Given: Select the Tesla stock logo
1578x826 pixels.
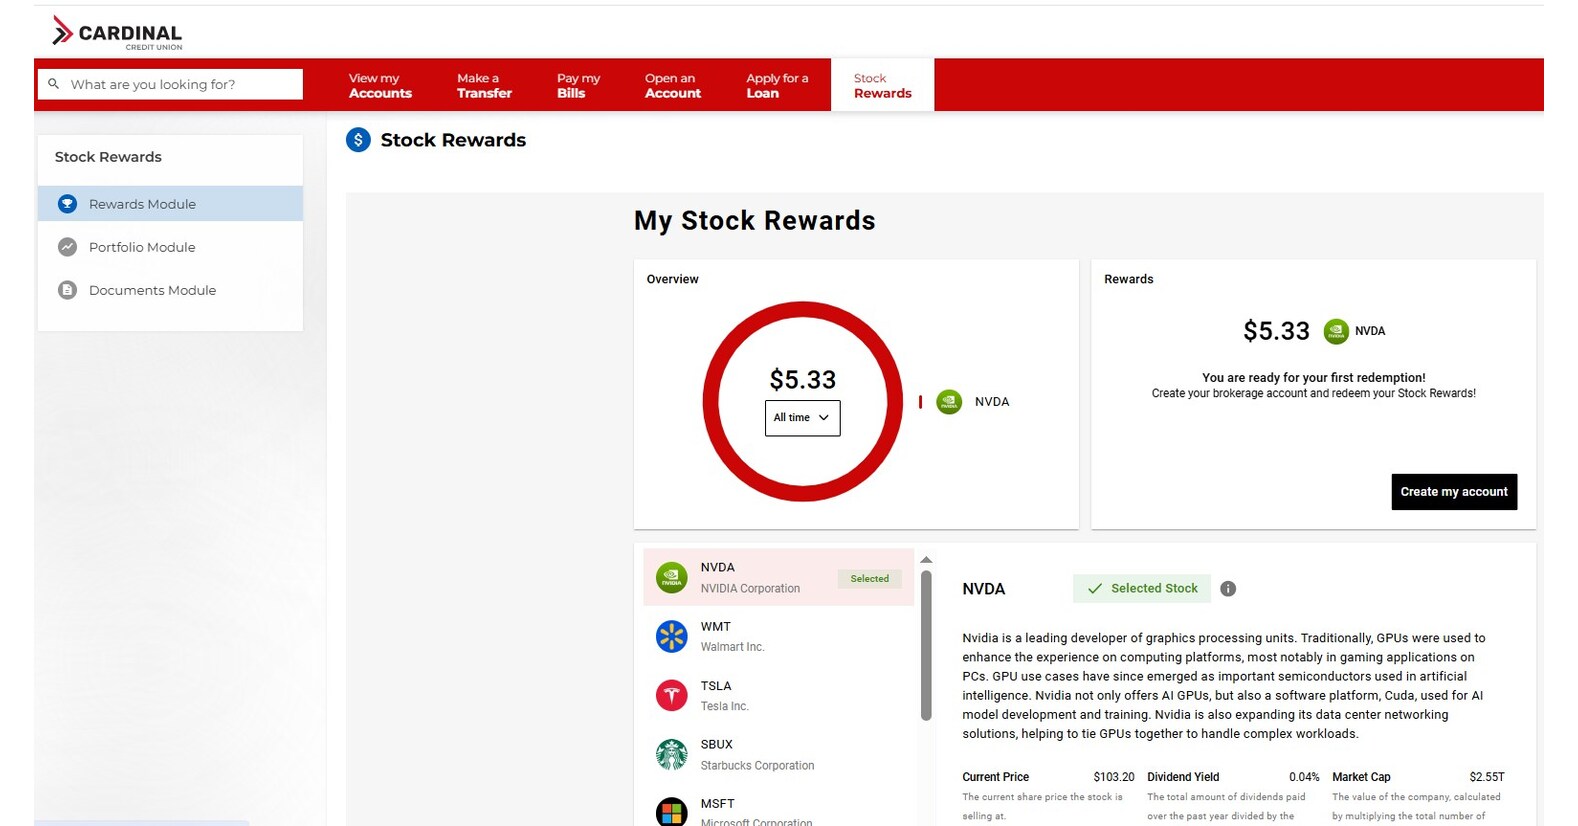Looking at the screenshot, I should [x=671, y=695].
